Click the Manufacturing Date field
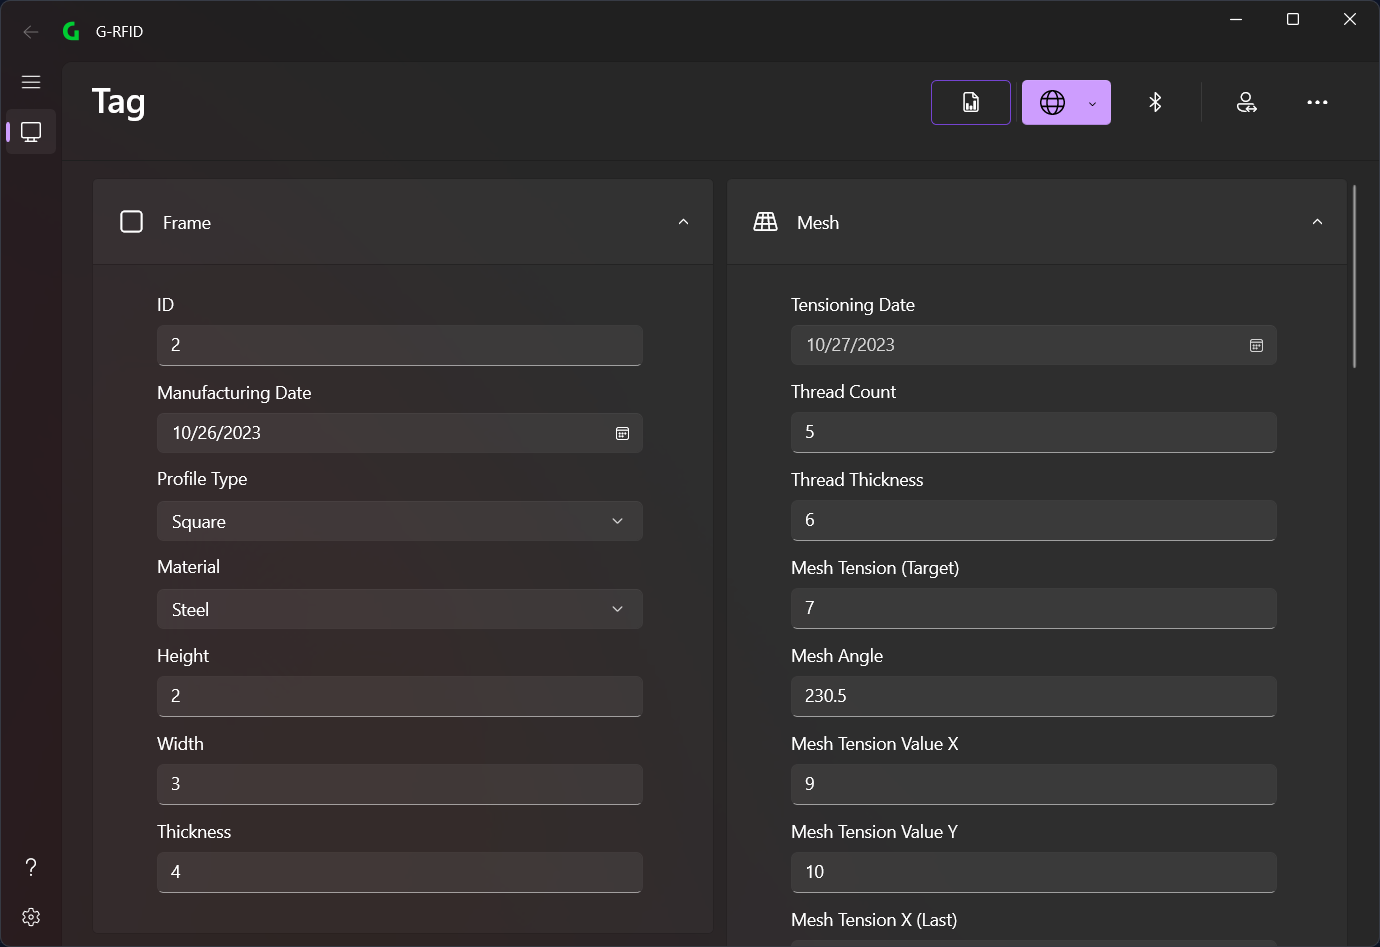The image size is (1380, 947). pyautogui.click(x=400, y=433)
